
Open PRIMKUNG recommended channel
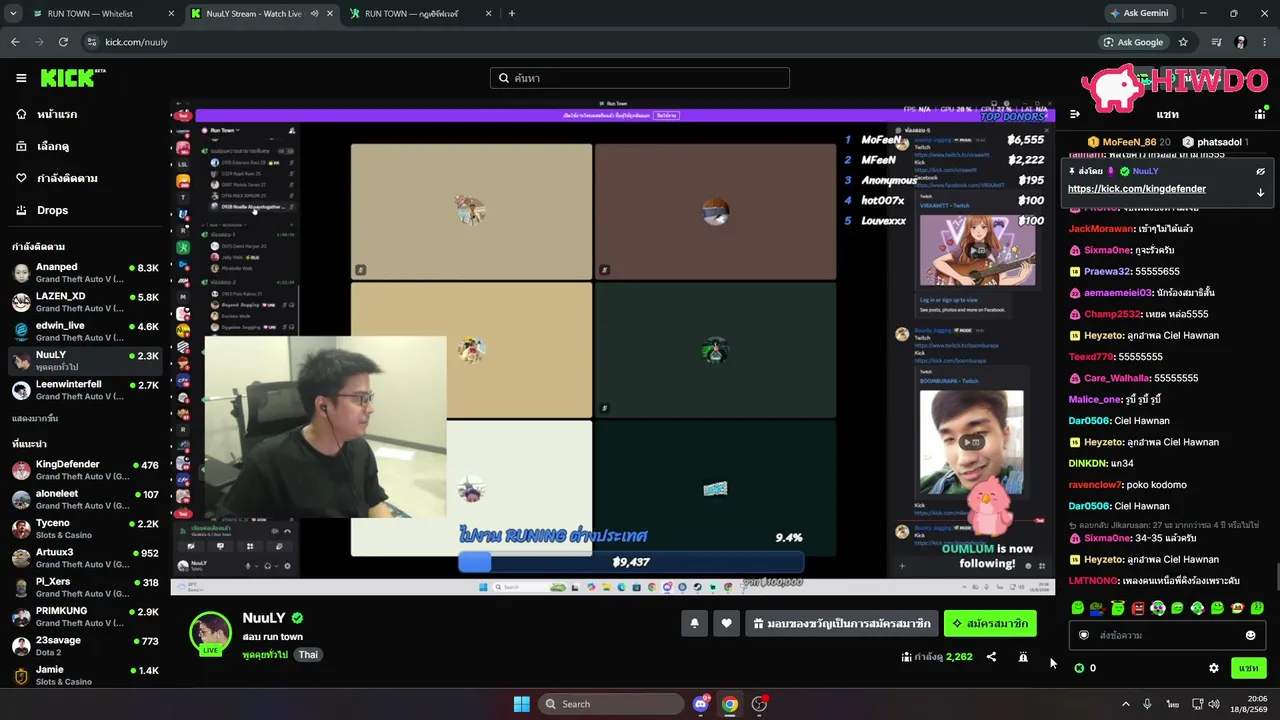click(85, 616)
